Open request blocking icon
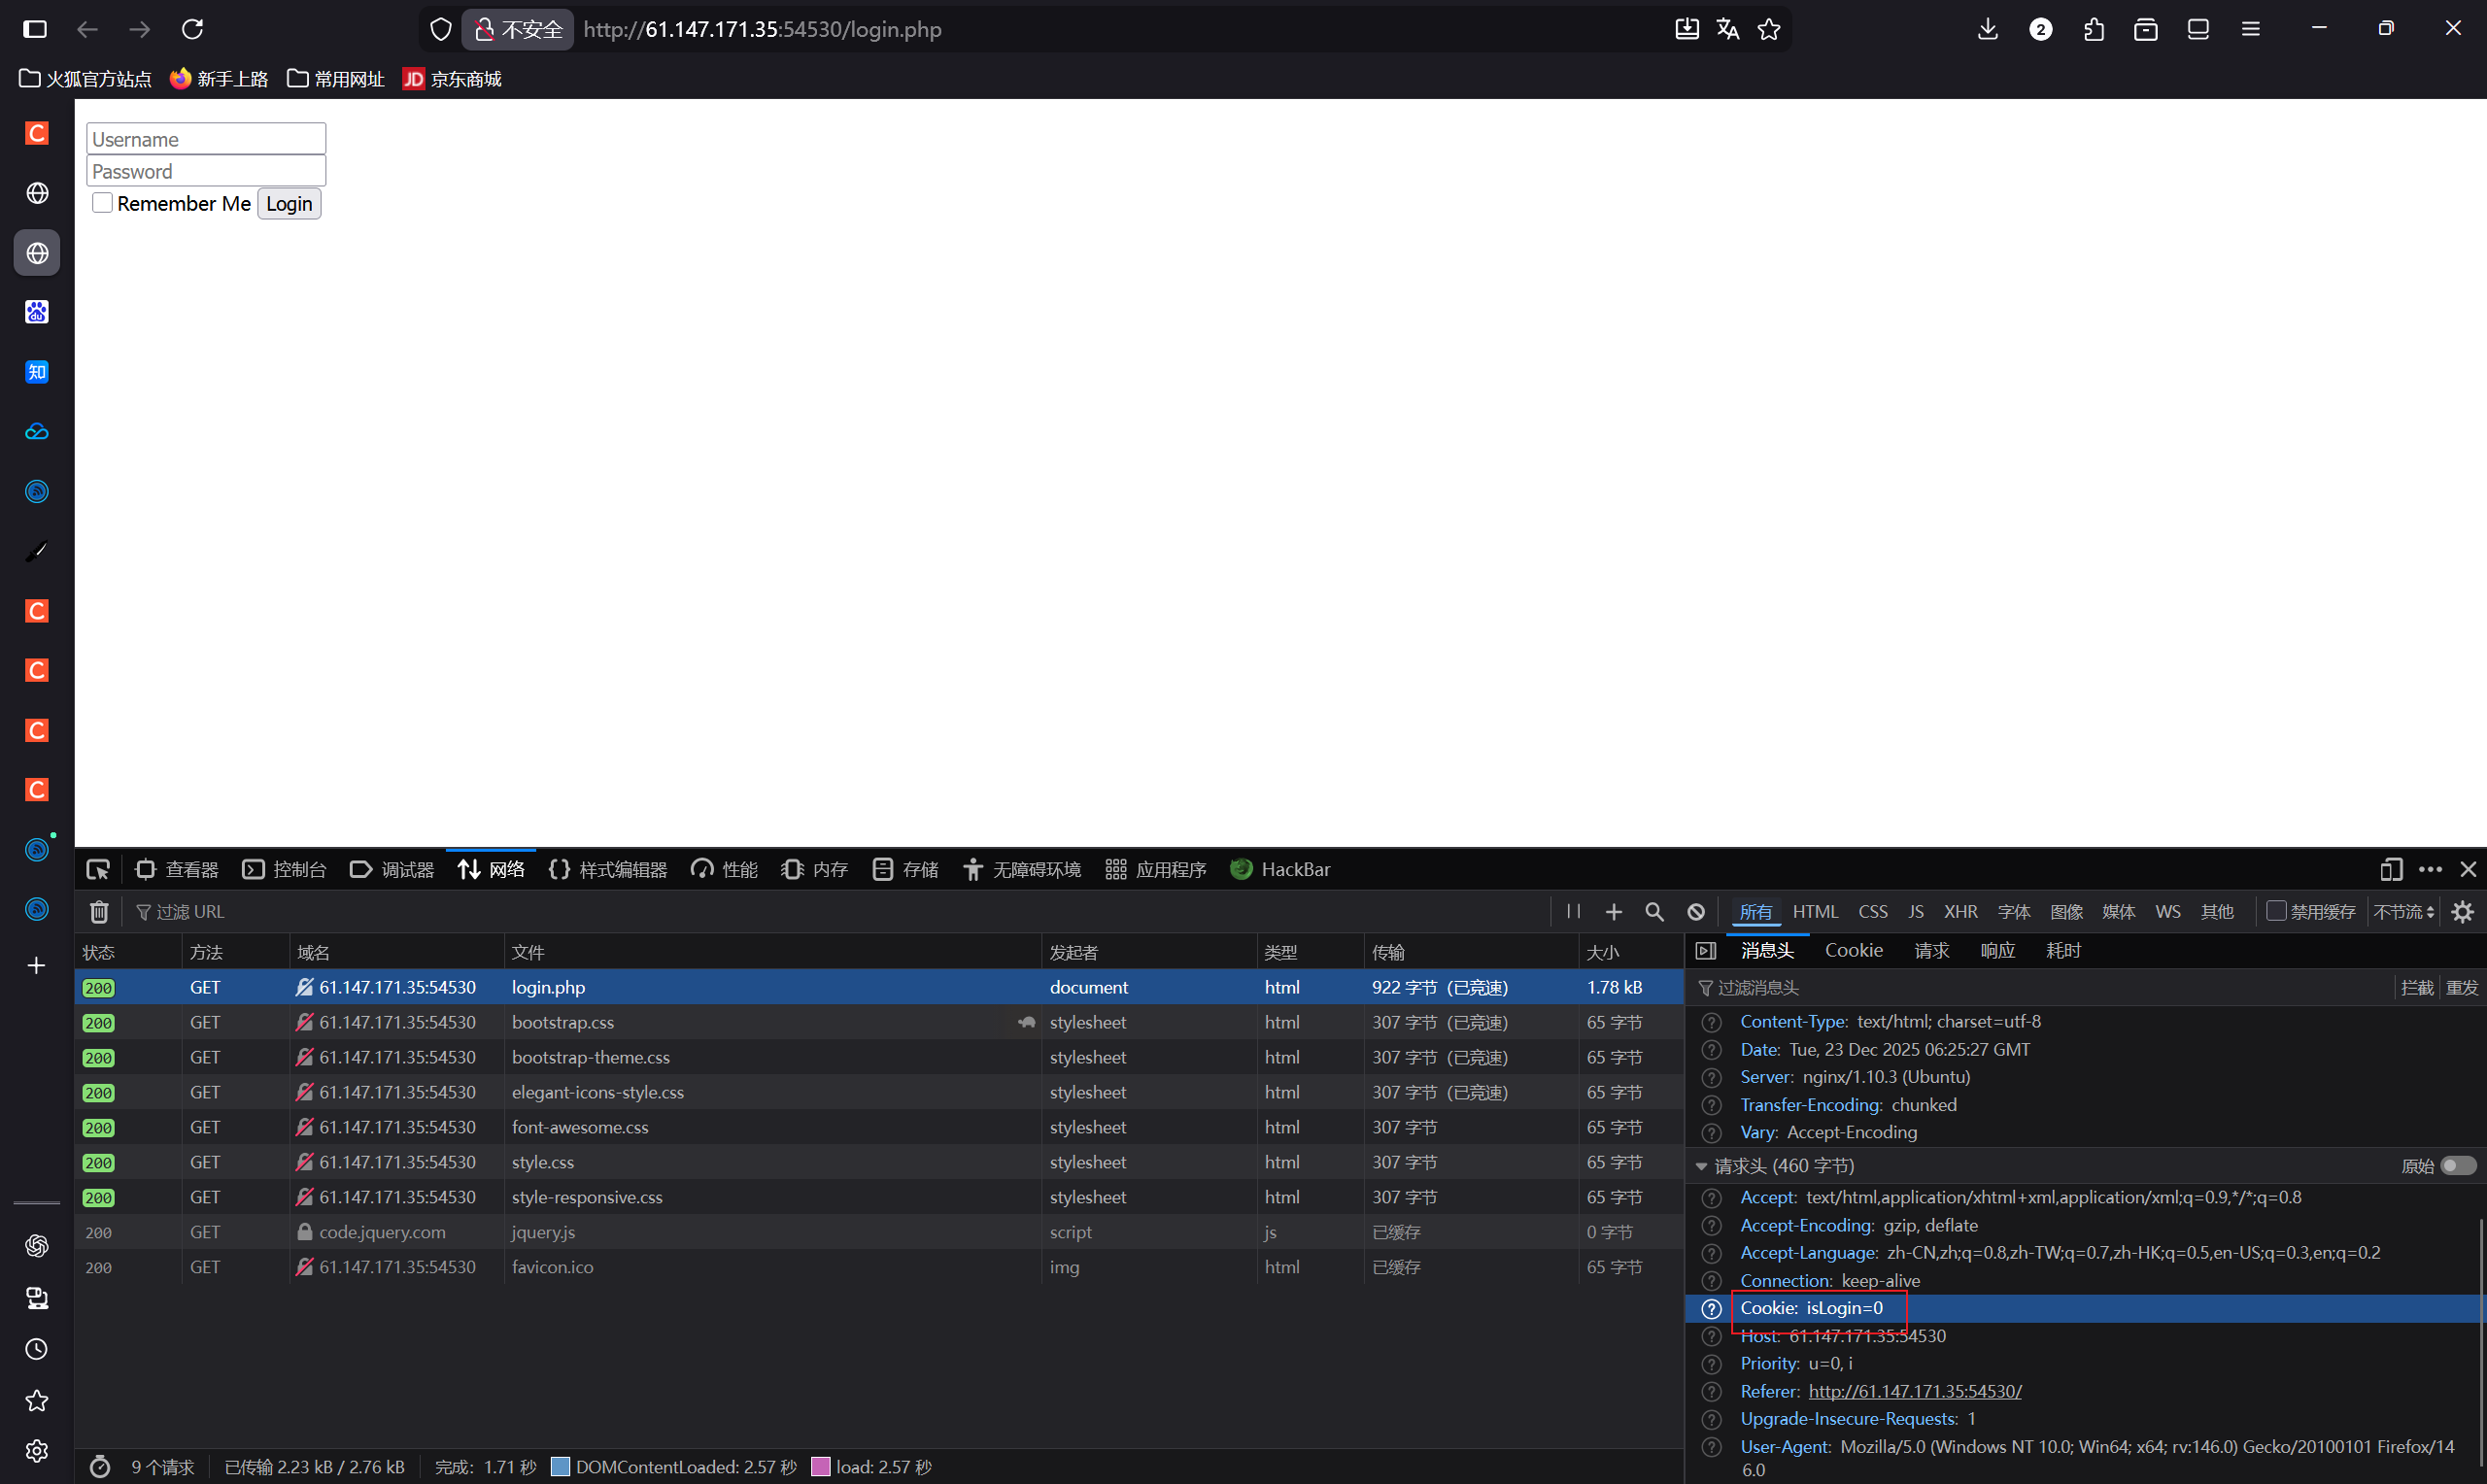This screenshot has width=2487, height=1484. [x=1696, y=911]
